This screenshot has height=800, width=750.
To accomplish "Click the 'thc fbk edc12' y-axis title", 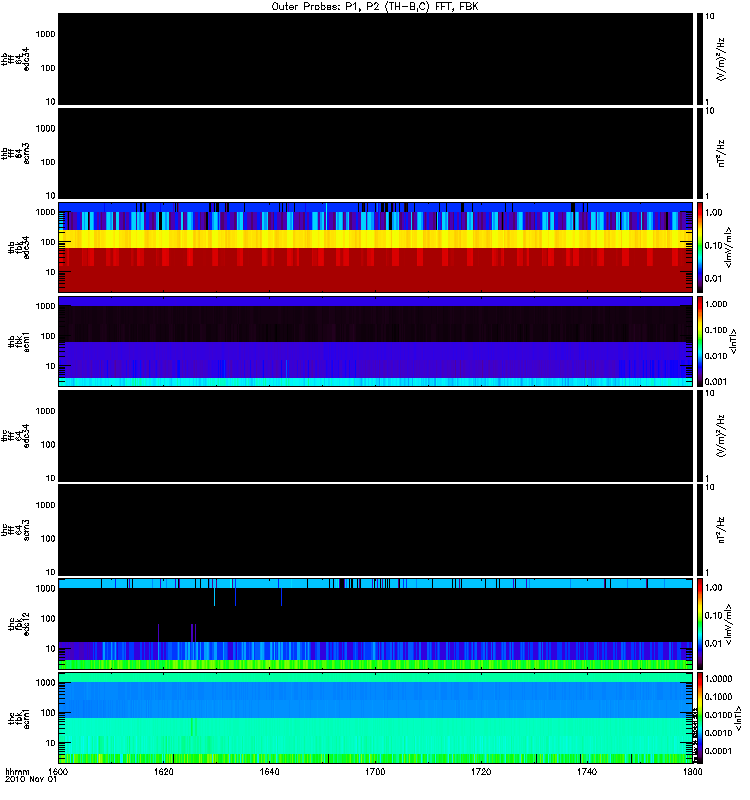I will coord(19,624).
